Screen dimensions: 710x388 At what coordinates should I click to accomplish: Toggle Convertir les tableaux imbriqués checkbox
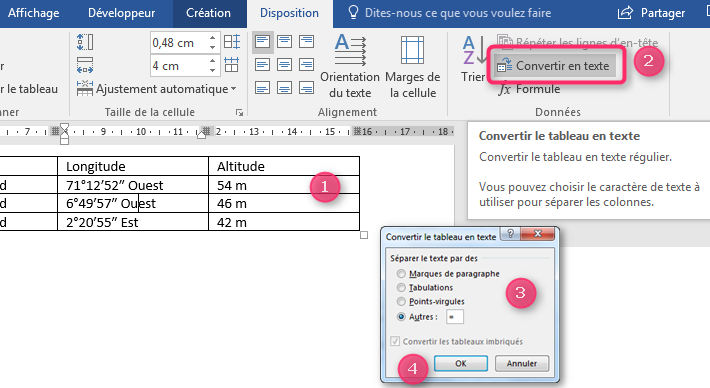[x=395, y=341]
